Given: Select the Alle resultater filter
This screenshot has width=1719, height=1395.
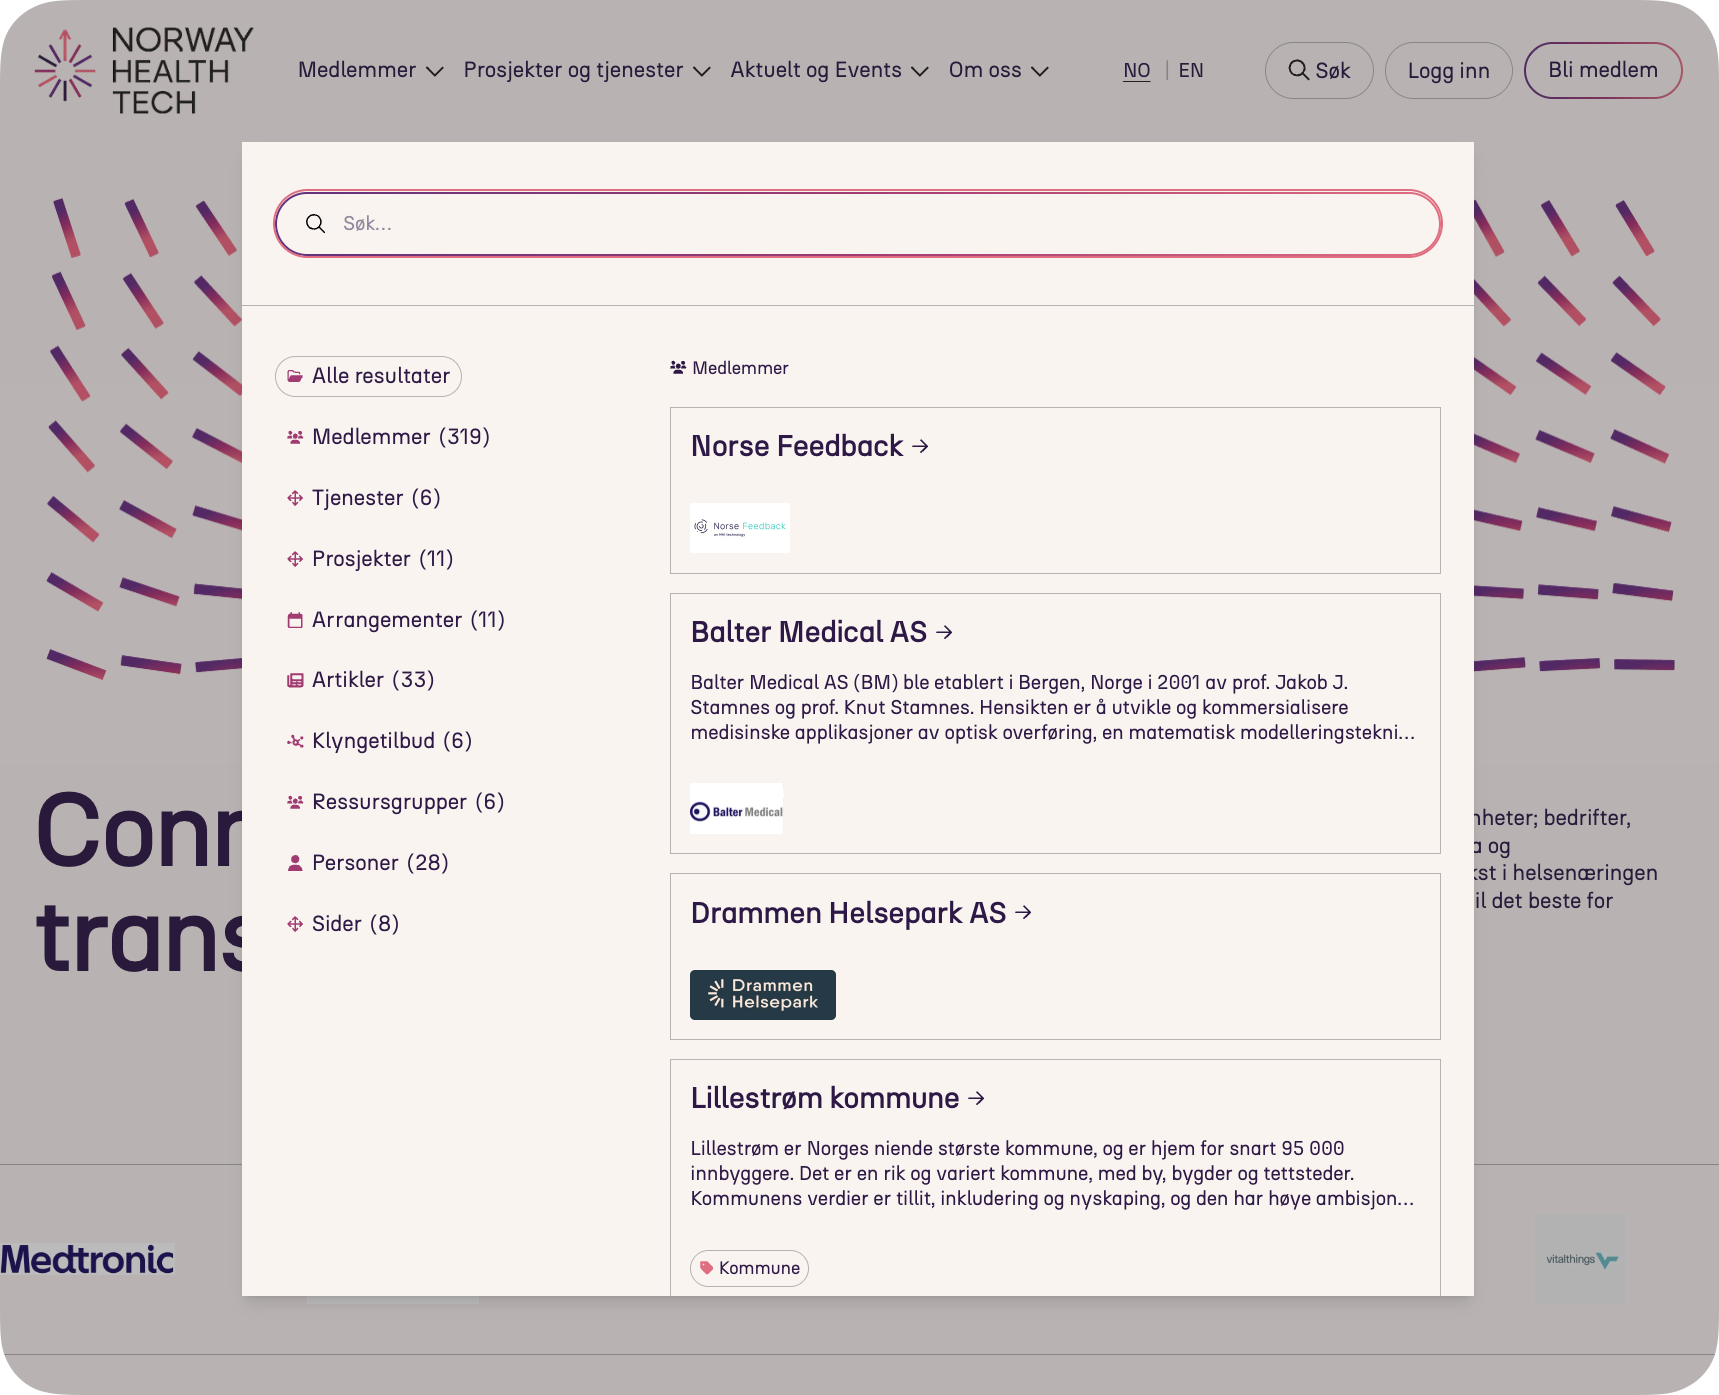Looking at the screenshot, I should pos(368,376).
